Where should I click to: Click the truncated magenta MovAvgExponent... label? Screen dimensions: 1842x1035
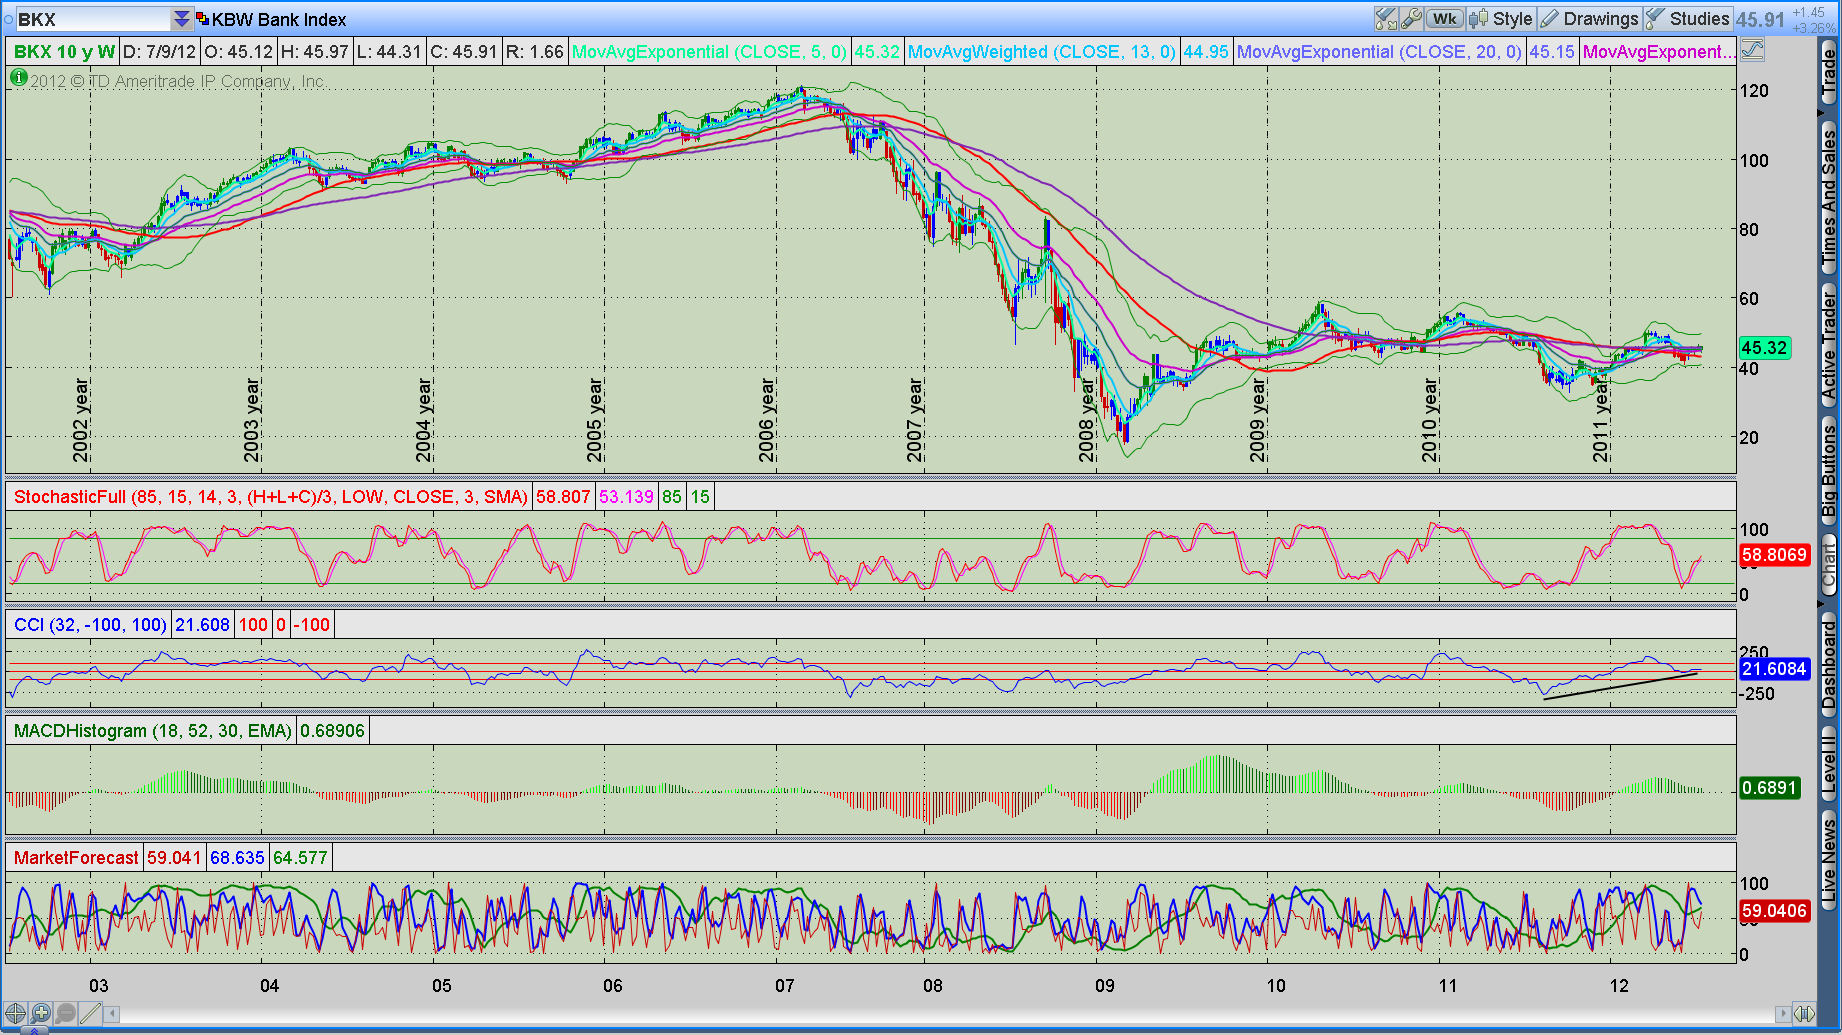pyautogui.click(x=1659, y=52)
